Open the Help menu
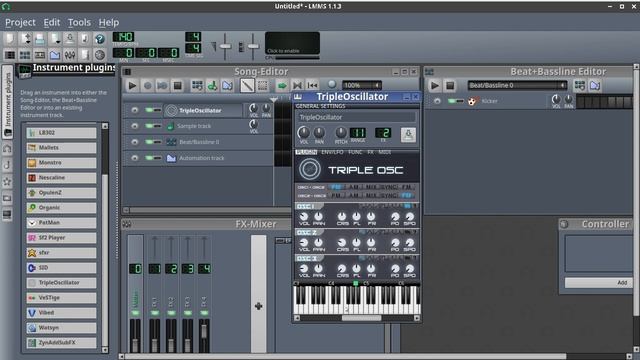This screenshot has width=640, height=360. click(109, 22)
